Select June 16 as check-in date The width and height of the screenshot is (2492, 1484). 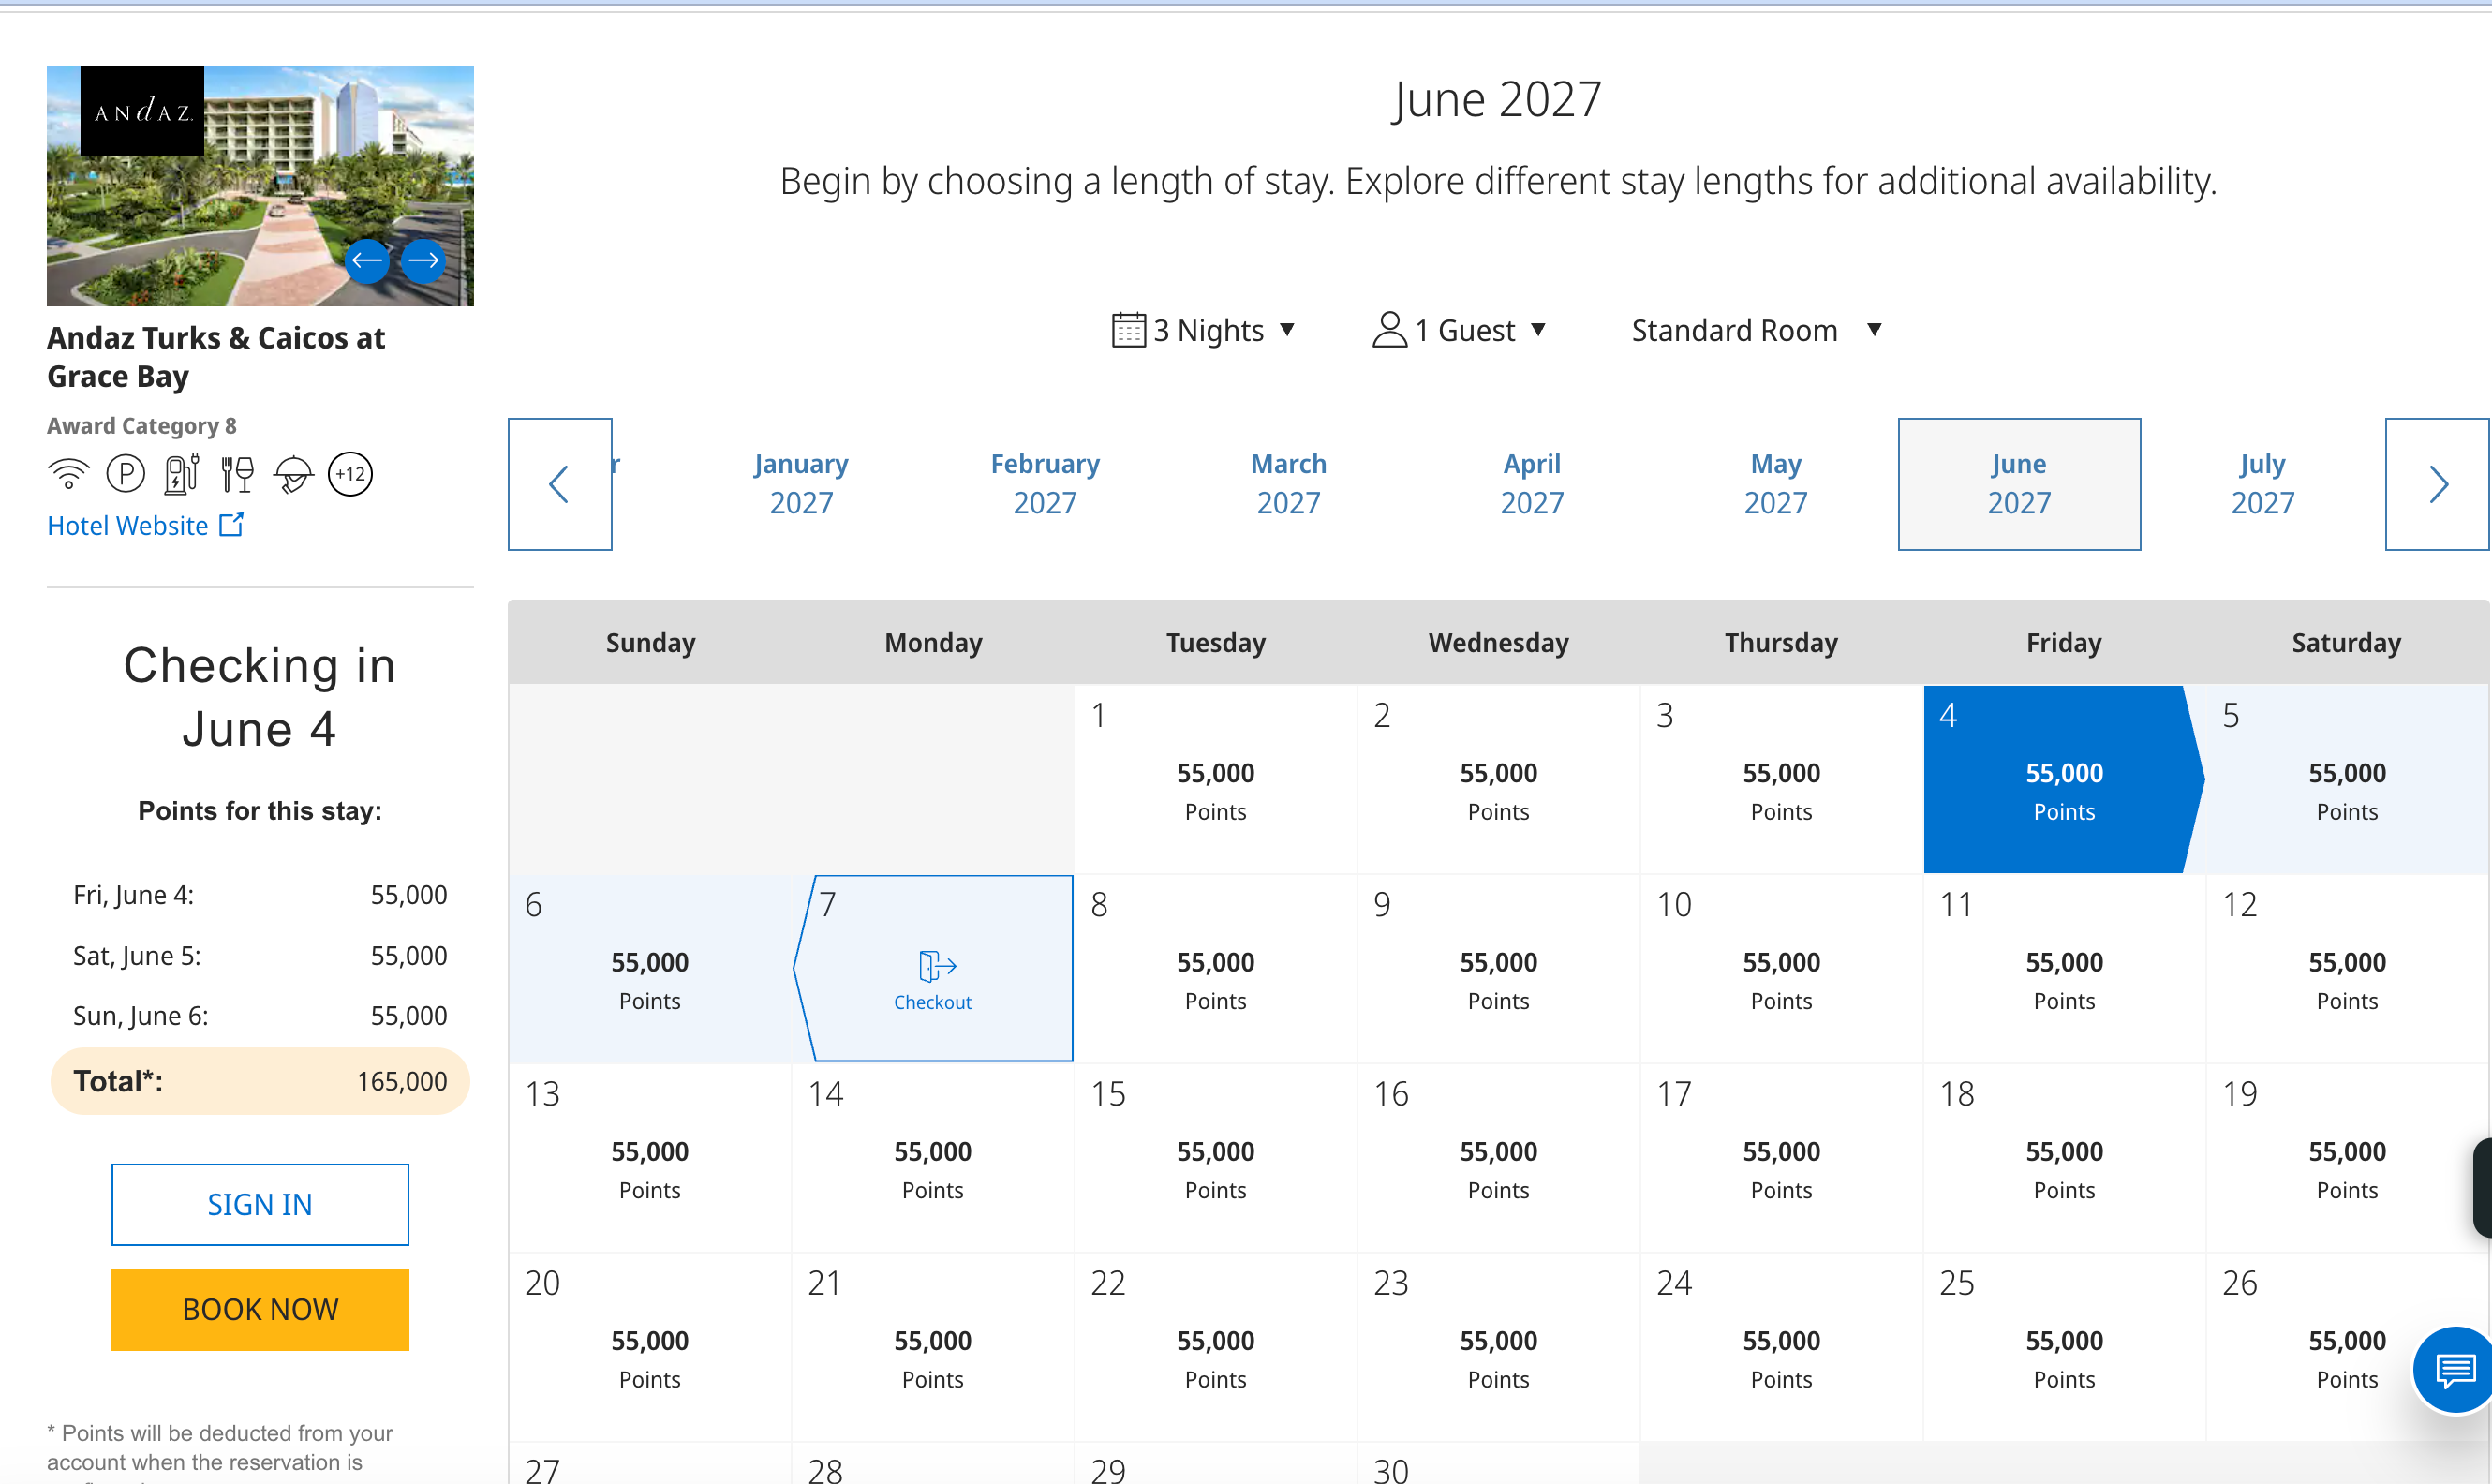1498,1157
